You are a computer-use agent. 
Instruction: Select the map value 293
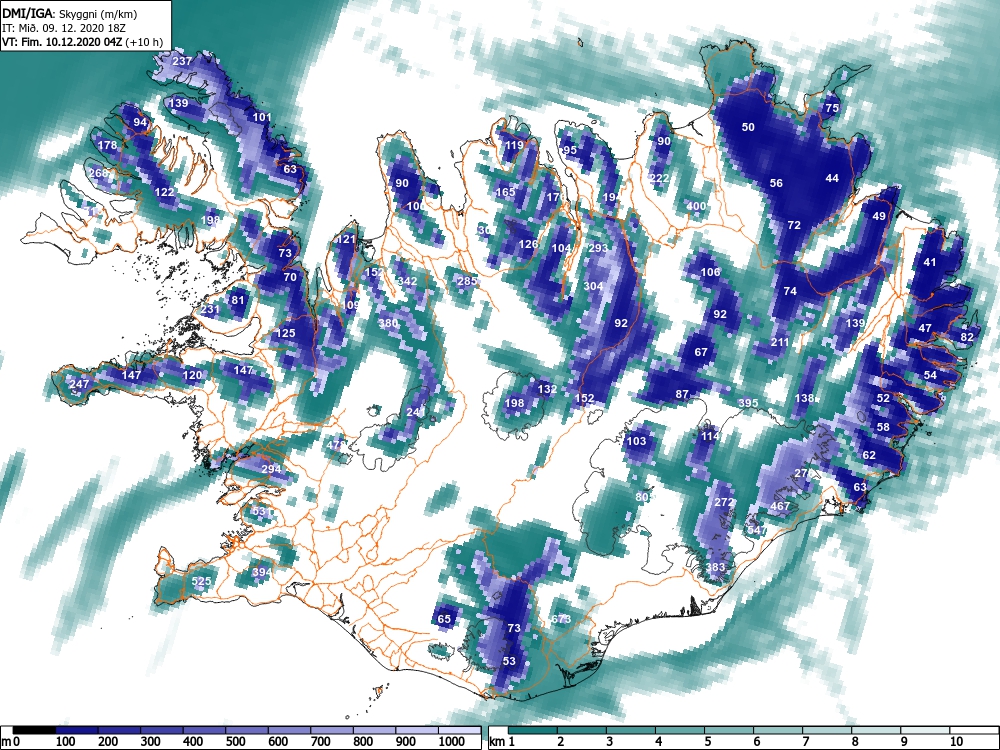coord(598,247)
